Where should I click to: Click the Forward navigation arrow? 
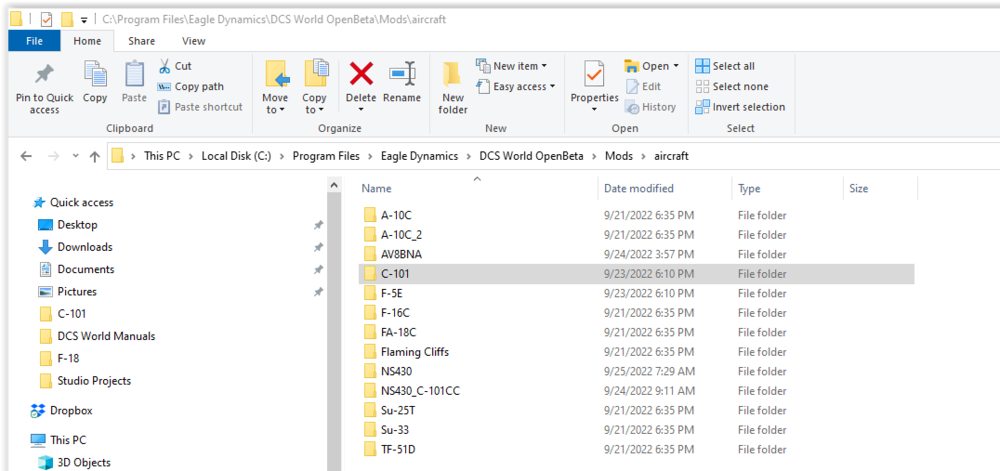point(53,156)
